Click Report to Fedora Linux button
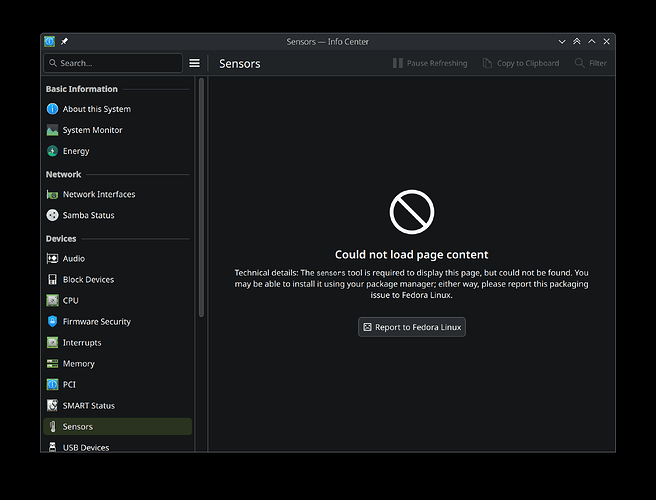 coord(412,327)
